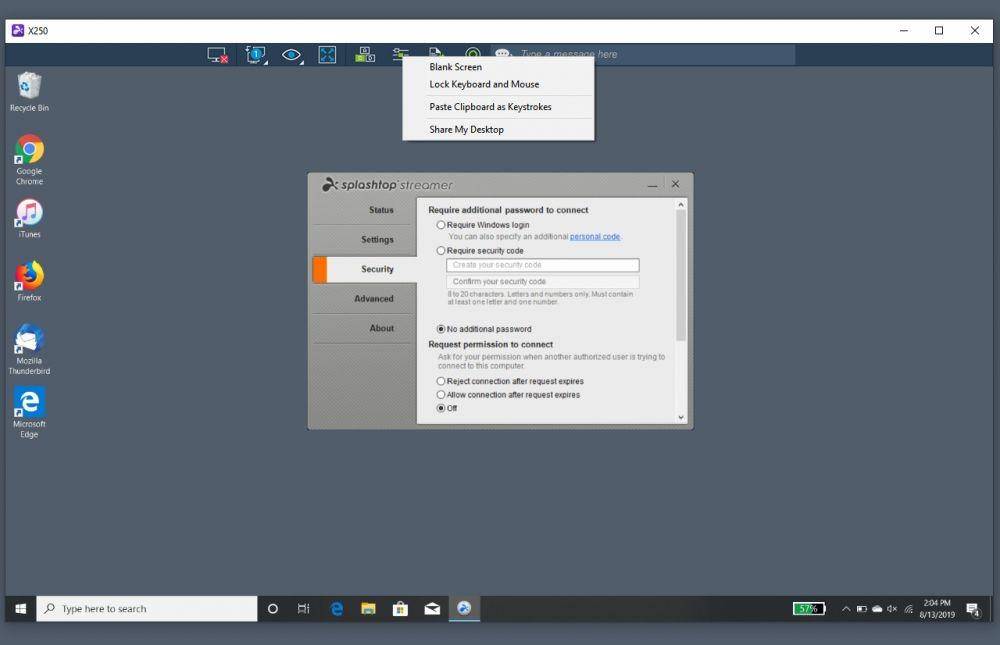Click the 'Type here to search' box

(147, 609)
